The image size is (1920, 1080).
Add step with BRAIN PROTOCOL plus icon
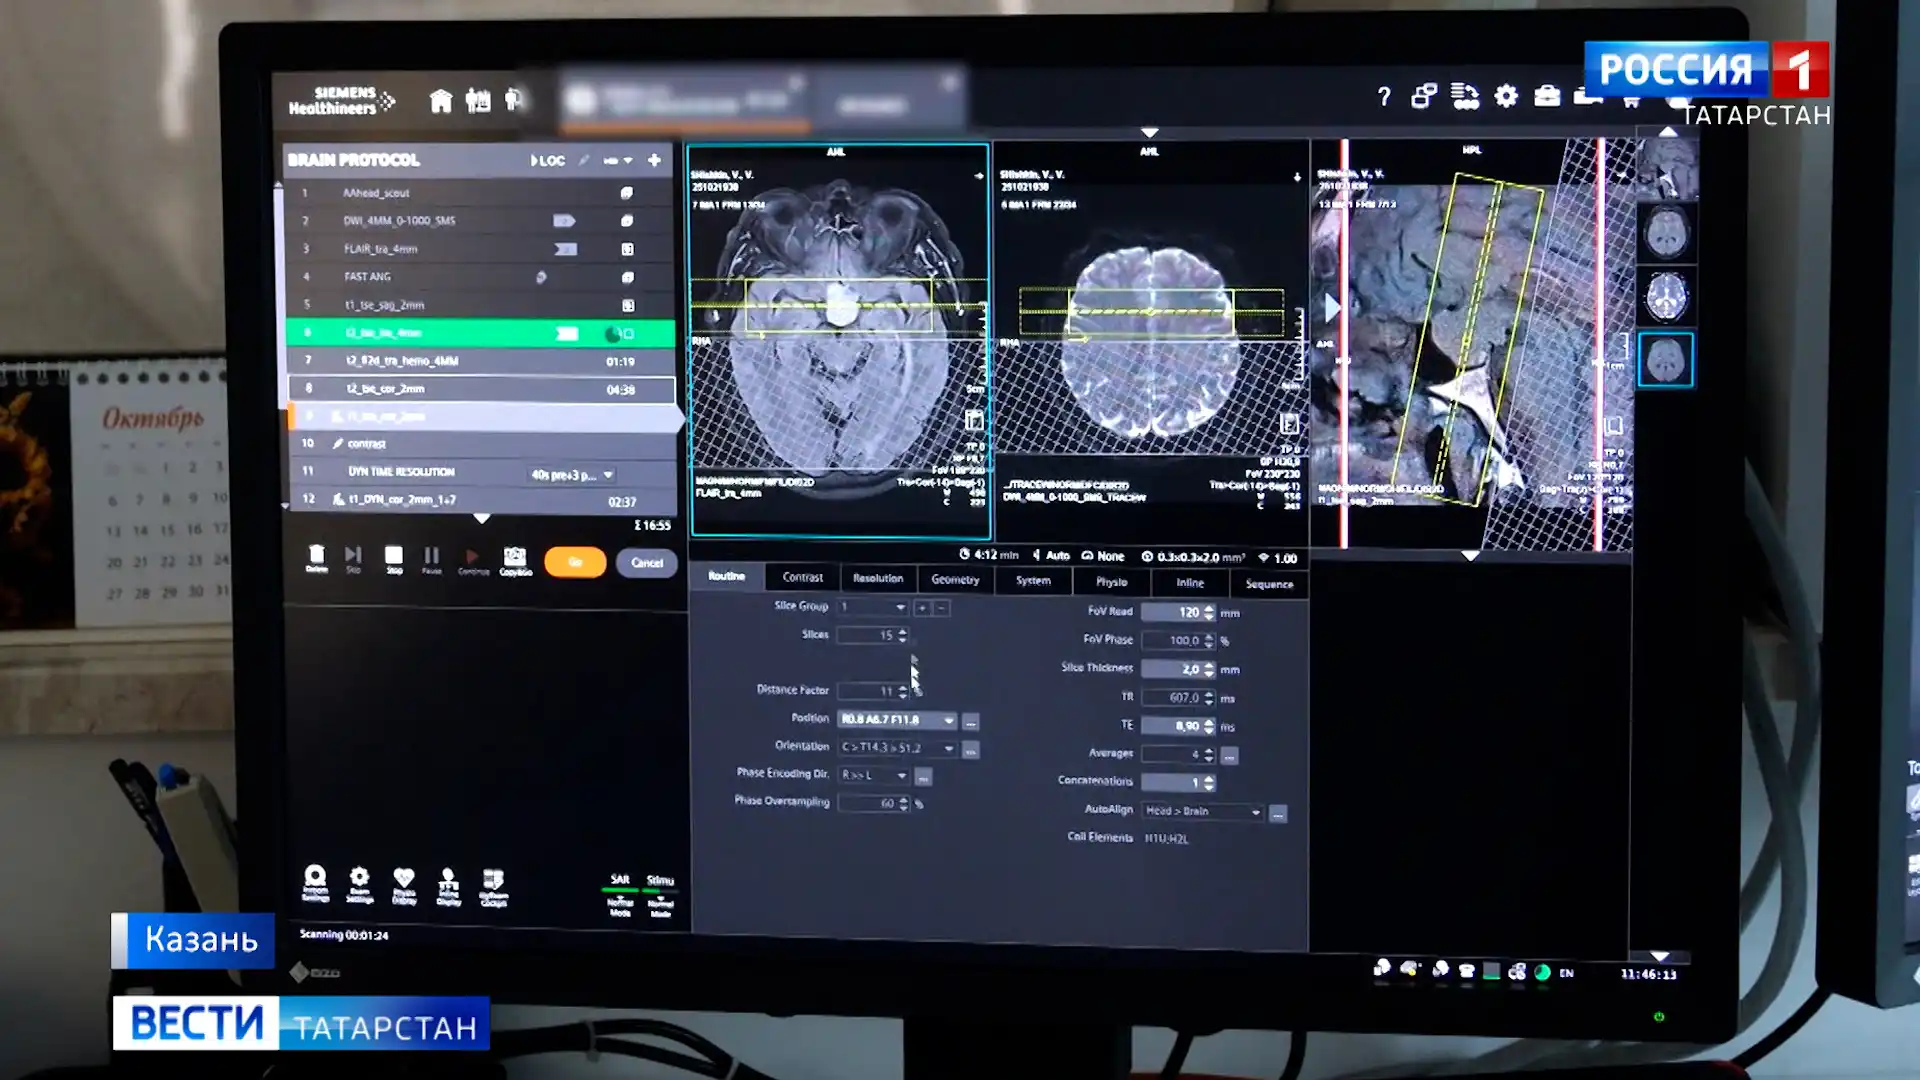point(654,160)
